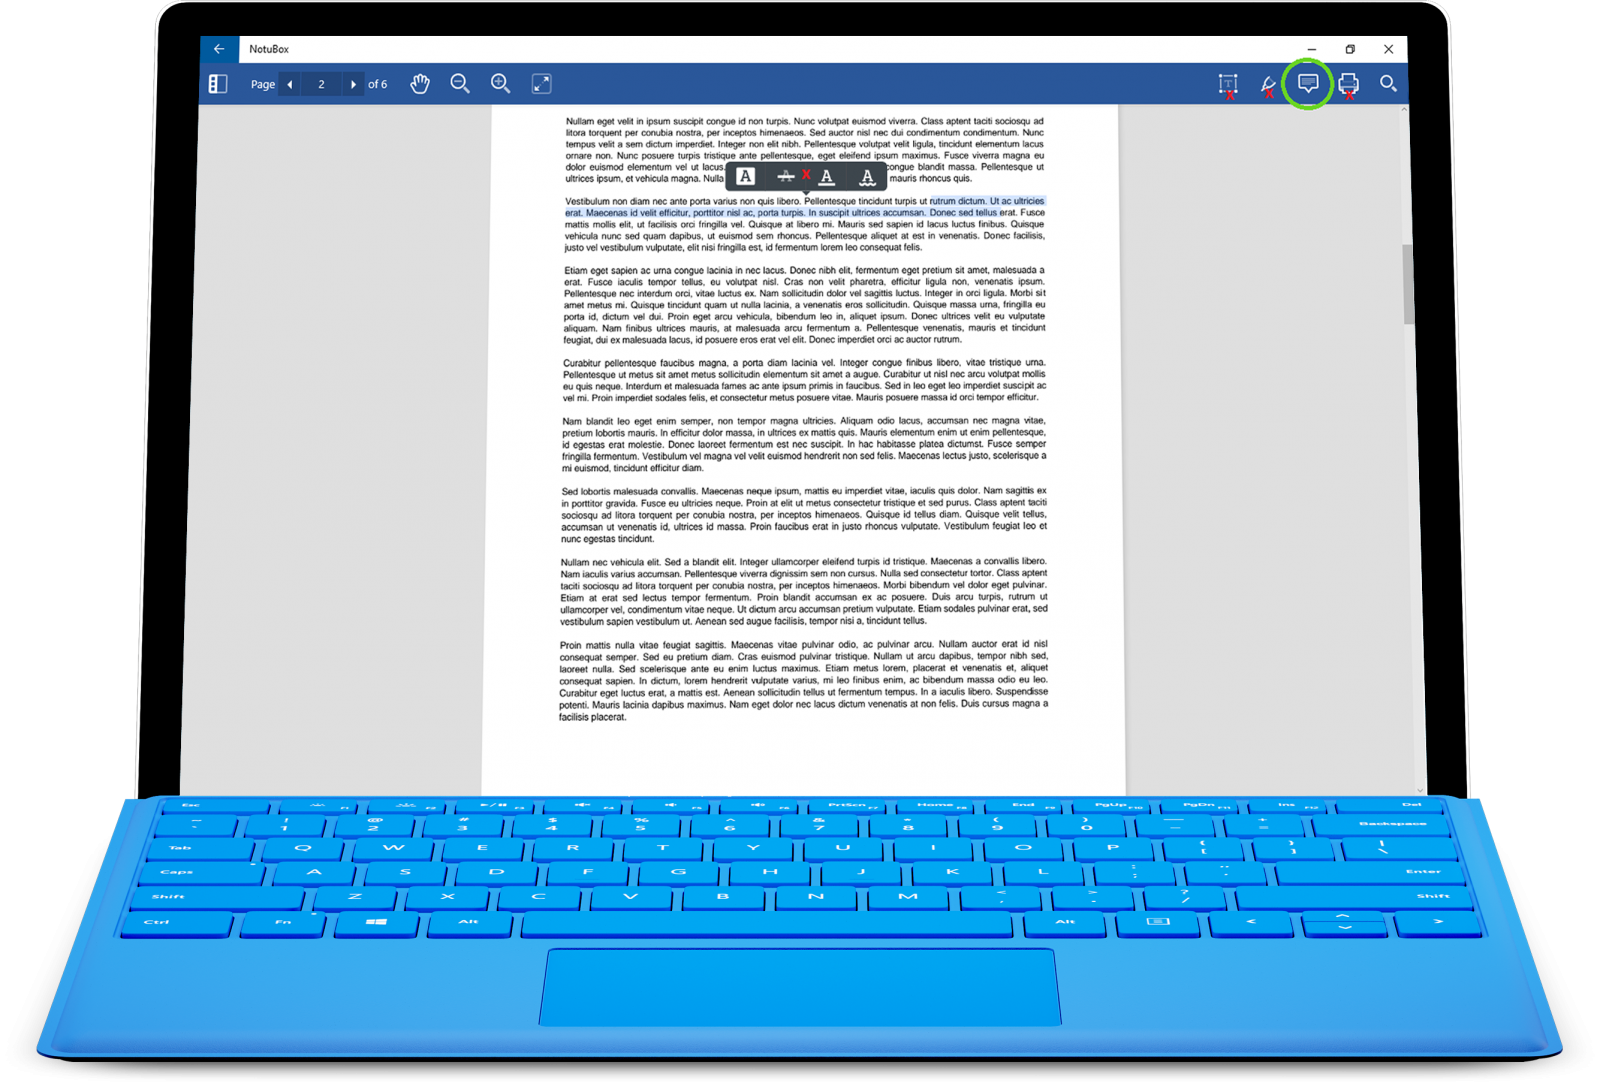Go to the previous page arrow
Screen dimensions: 1600x1083
point(290,84)
